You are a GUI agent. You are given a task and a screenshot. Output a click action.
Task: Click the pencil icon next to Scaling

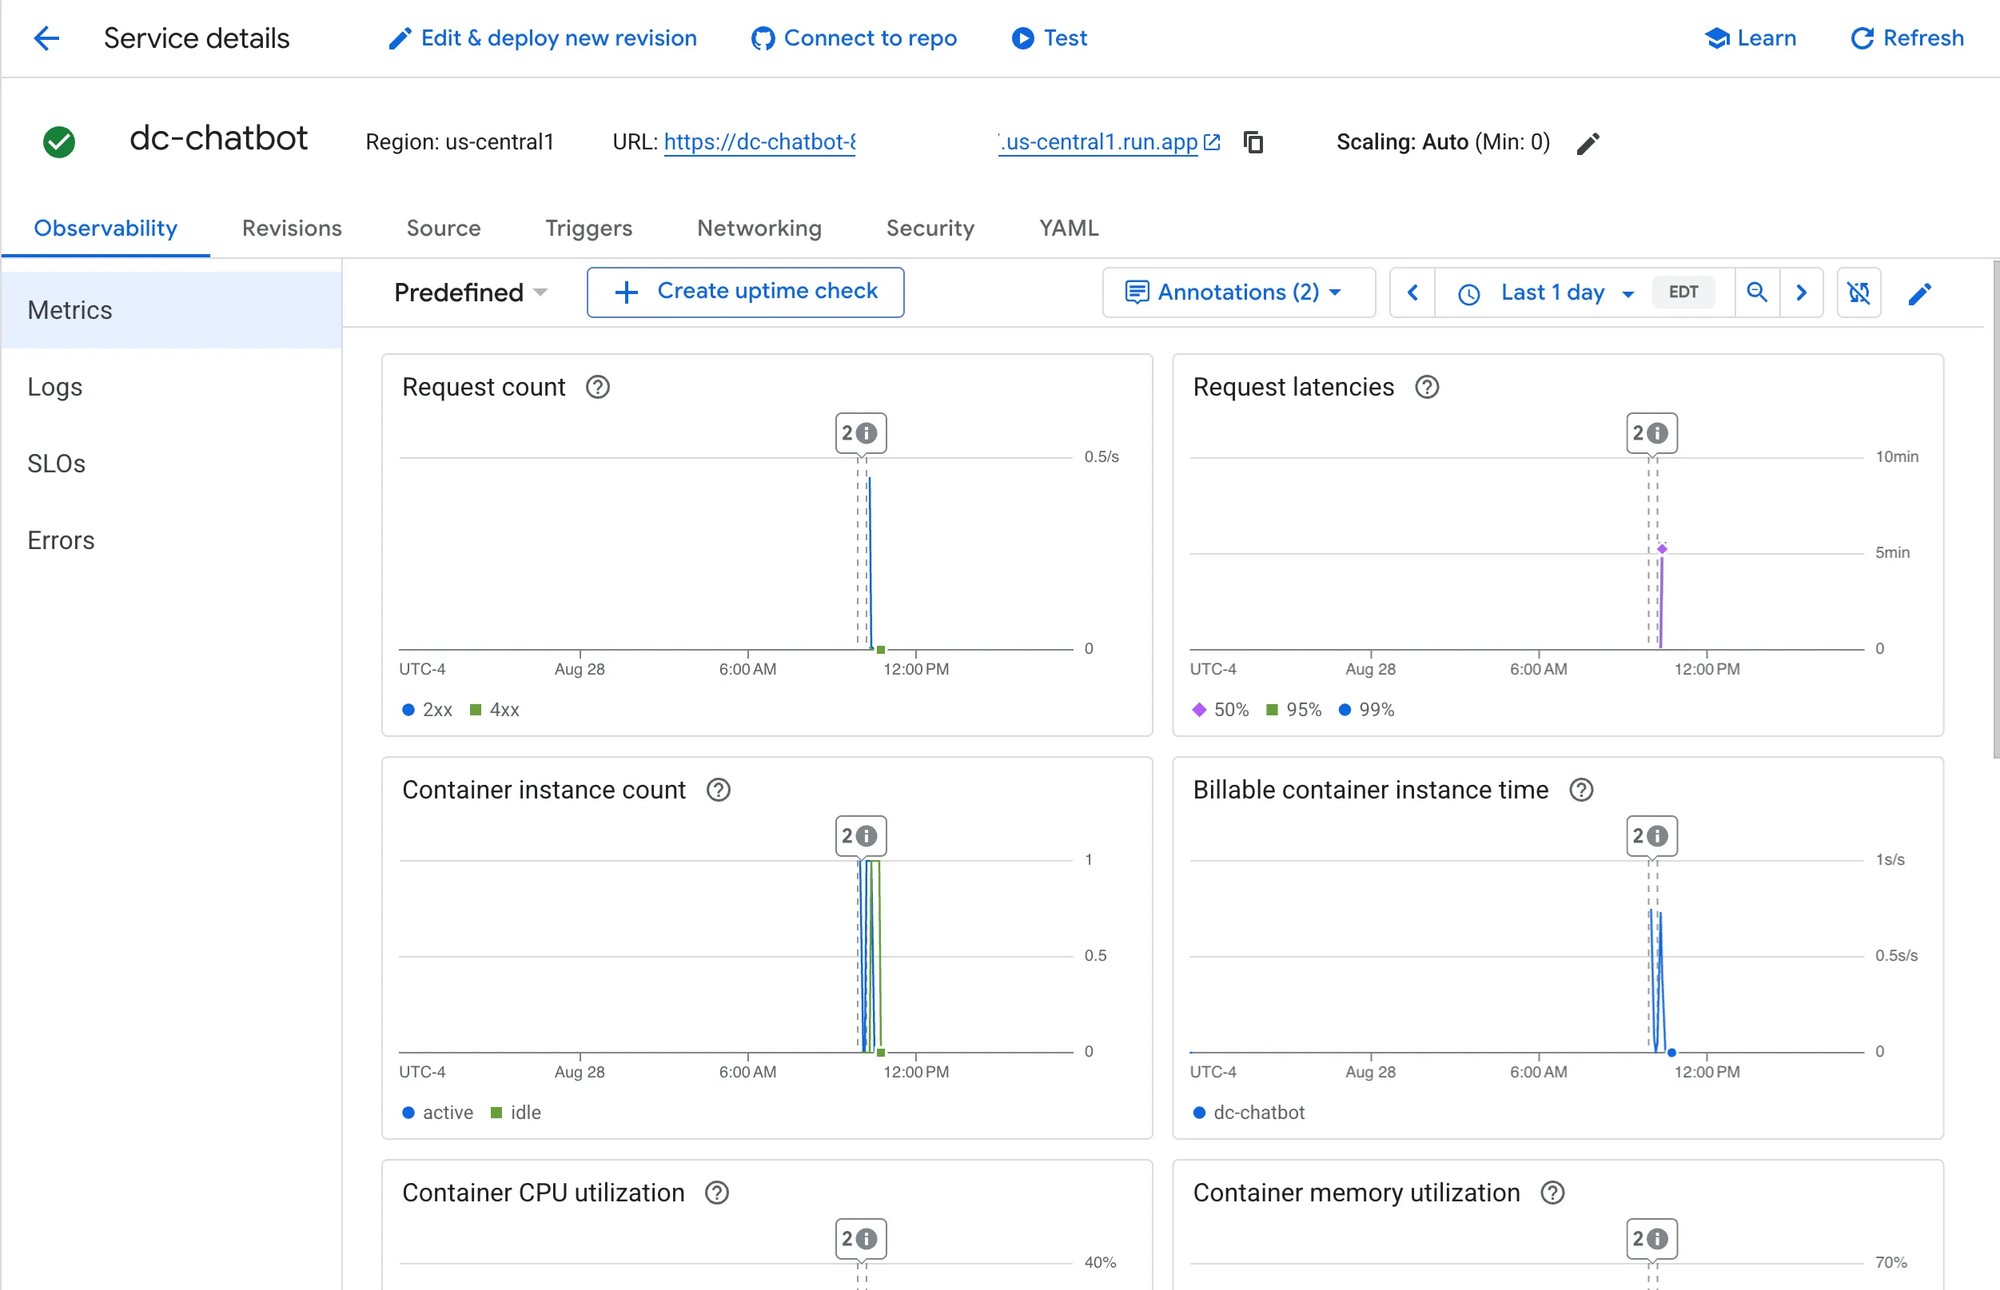click(x=1588, y=143)
